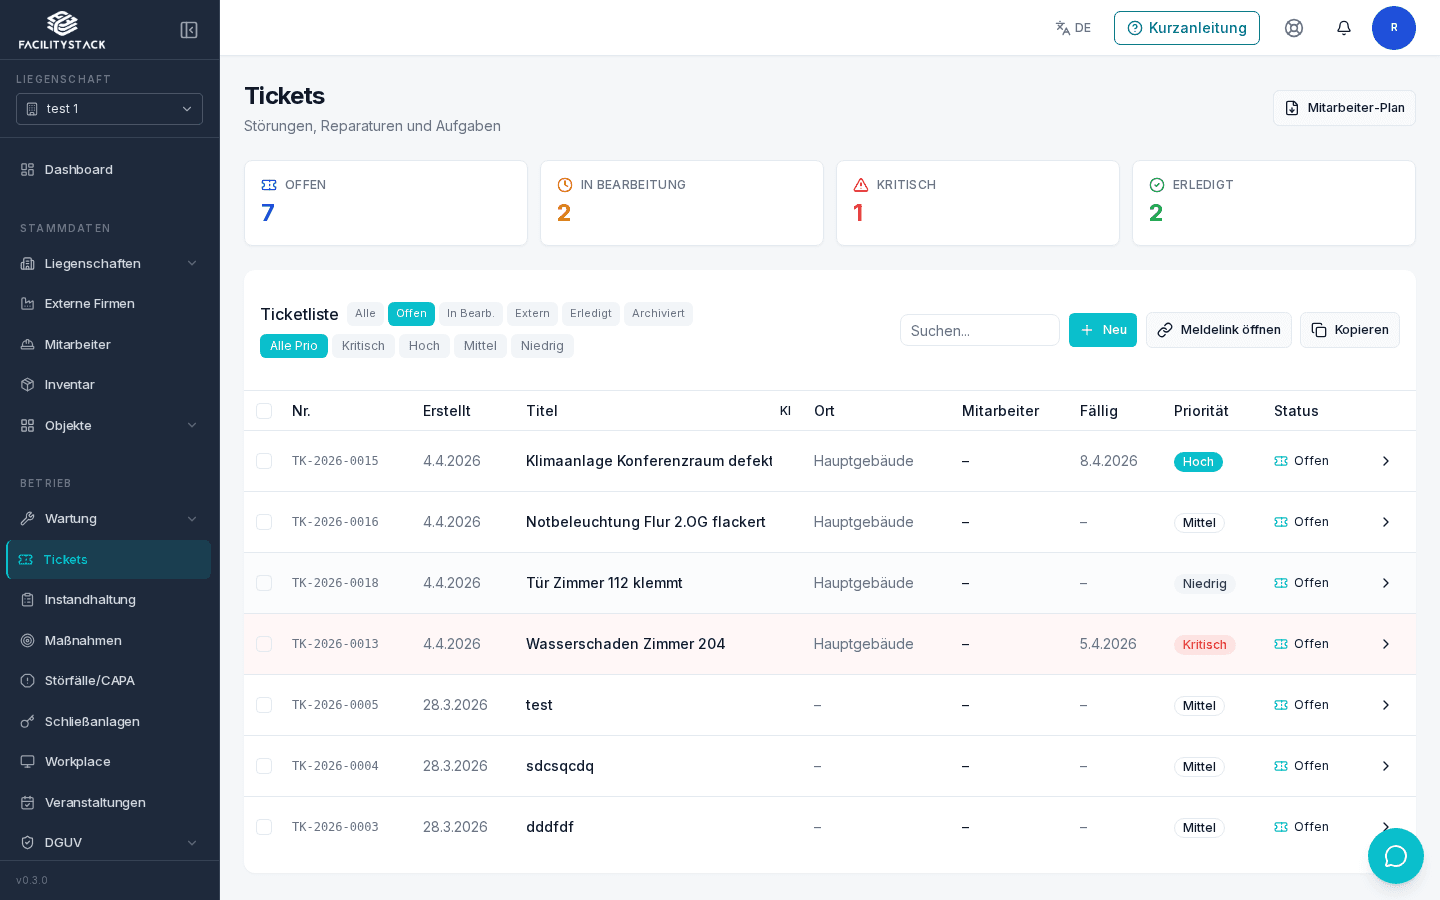The width and height of the screenshot is (1440, 900).
Task: Expand the Objekte sidebar section
Action: coord(109,426)
